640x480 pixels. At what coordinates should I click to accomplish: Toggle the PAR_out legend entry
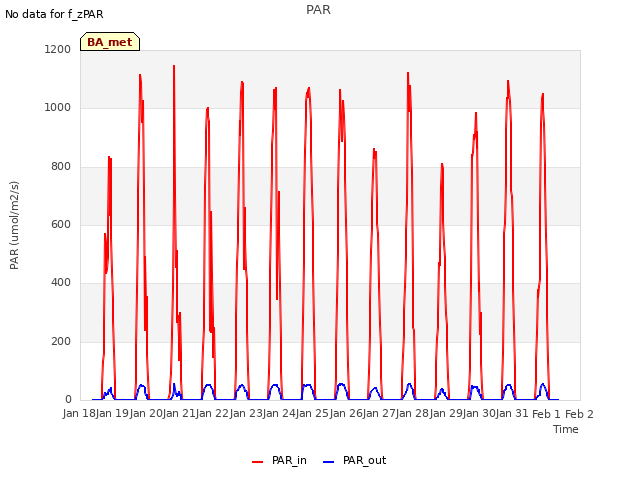coord(354,461)
